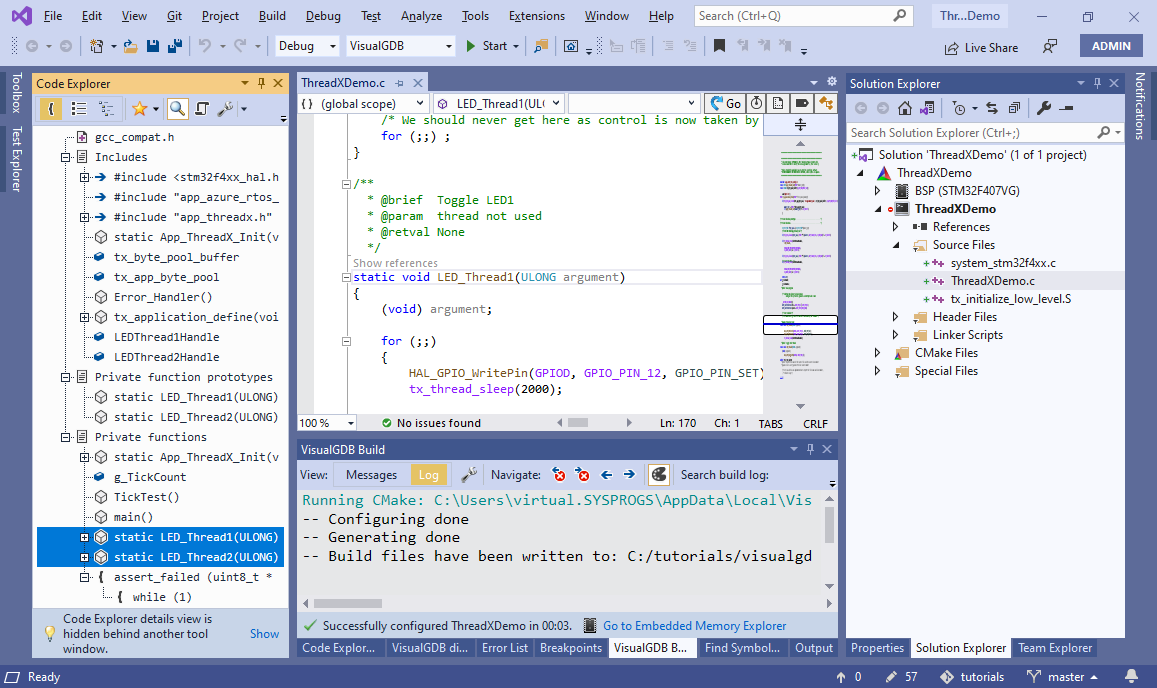
Task: Click the notifications bell in status bar
Action: click(1130, 676)
